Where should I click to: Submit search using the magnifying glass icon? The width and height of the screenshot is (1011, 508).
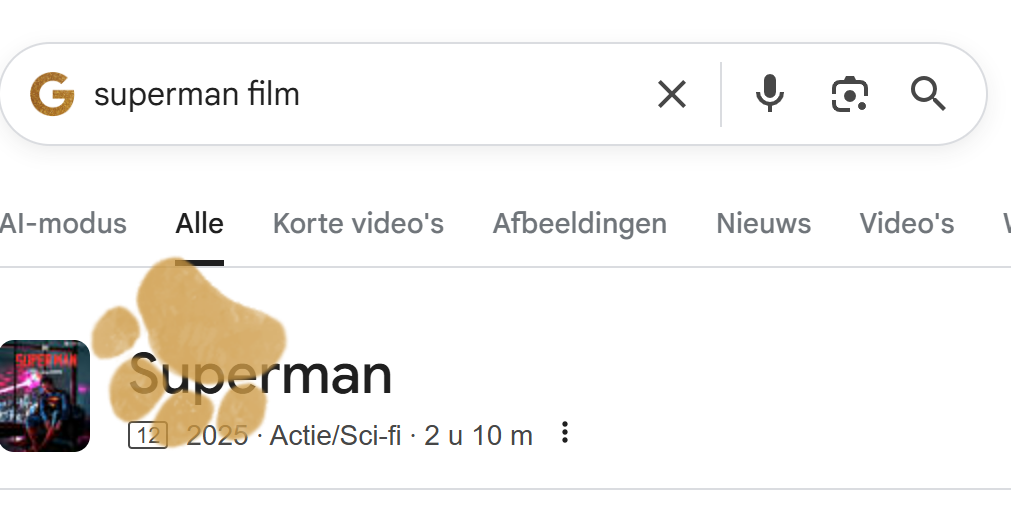point(928,95)
